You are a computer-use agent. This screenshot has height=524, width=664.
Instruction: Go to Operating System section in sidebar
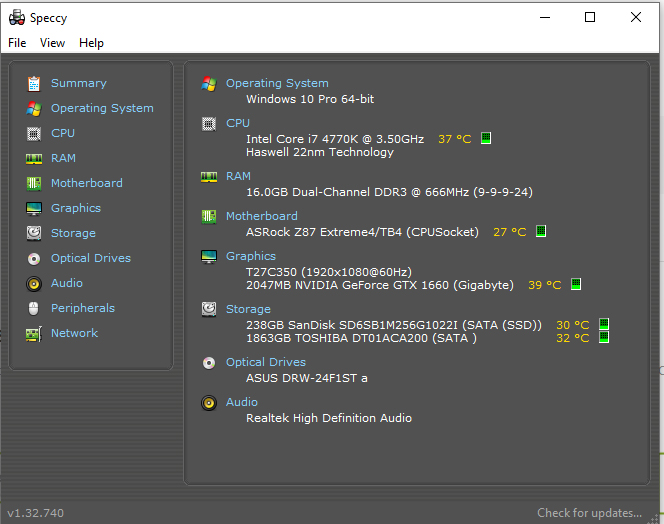tap(102, 108)
